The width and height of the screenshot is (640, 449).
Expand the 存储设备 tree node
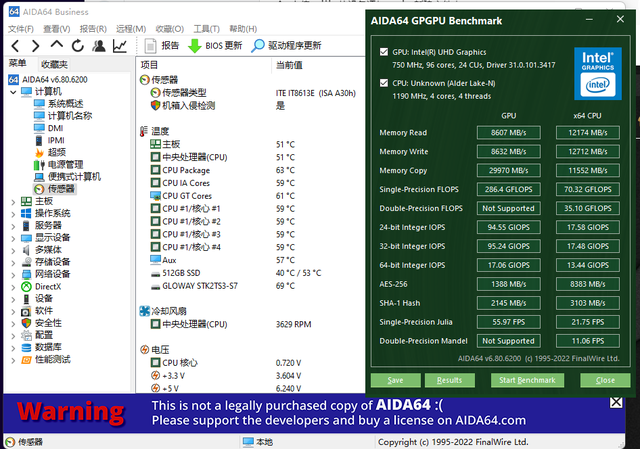click(x=13, y=262)
